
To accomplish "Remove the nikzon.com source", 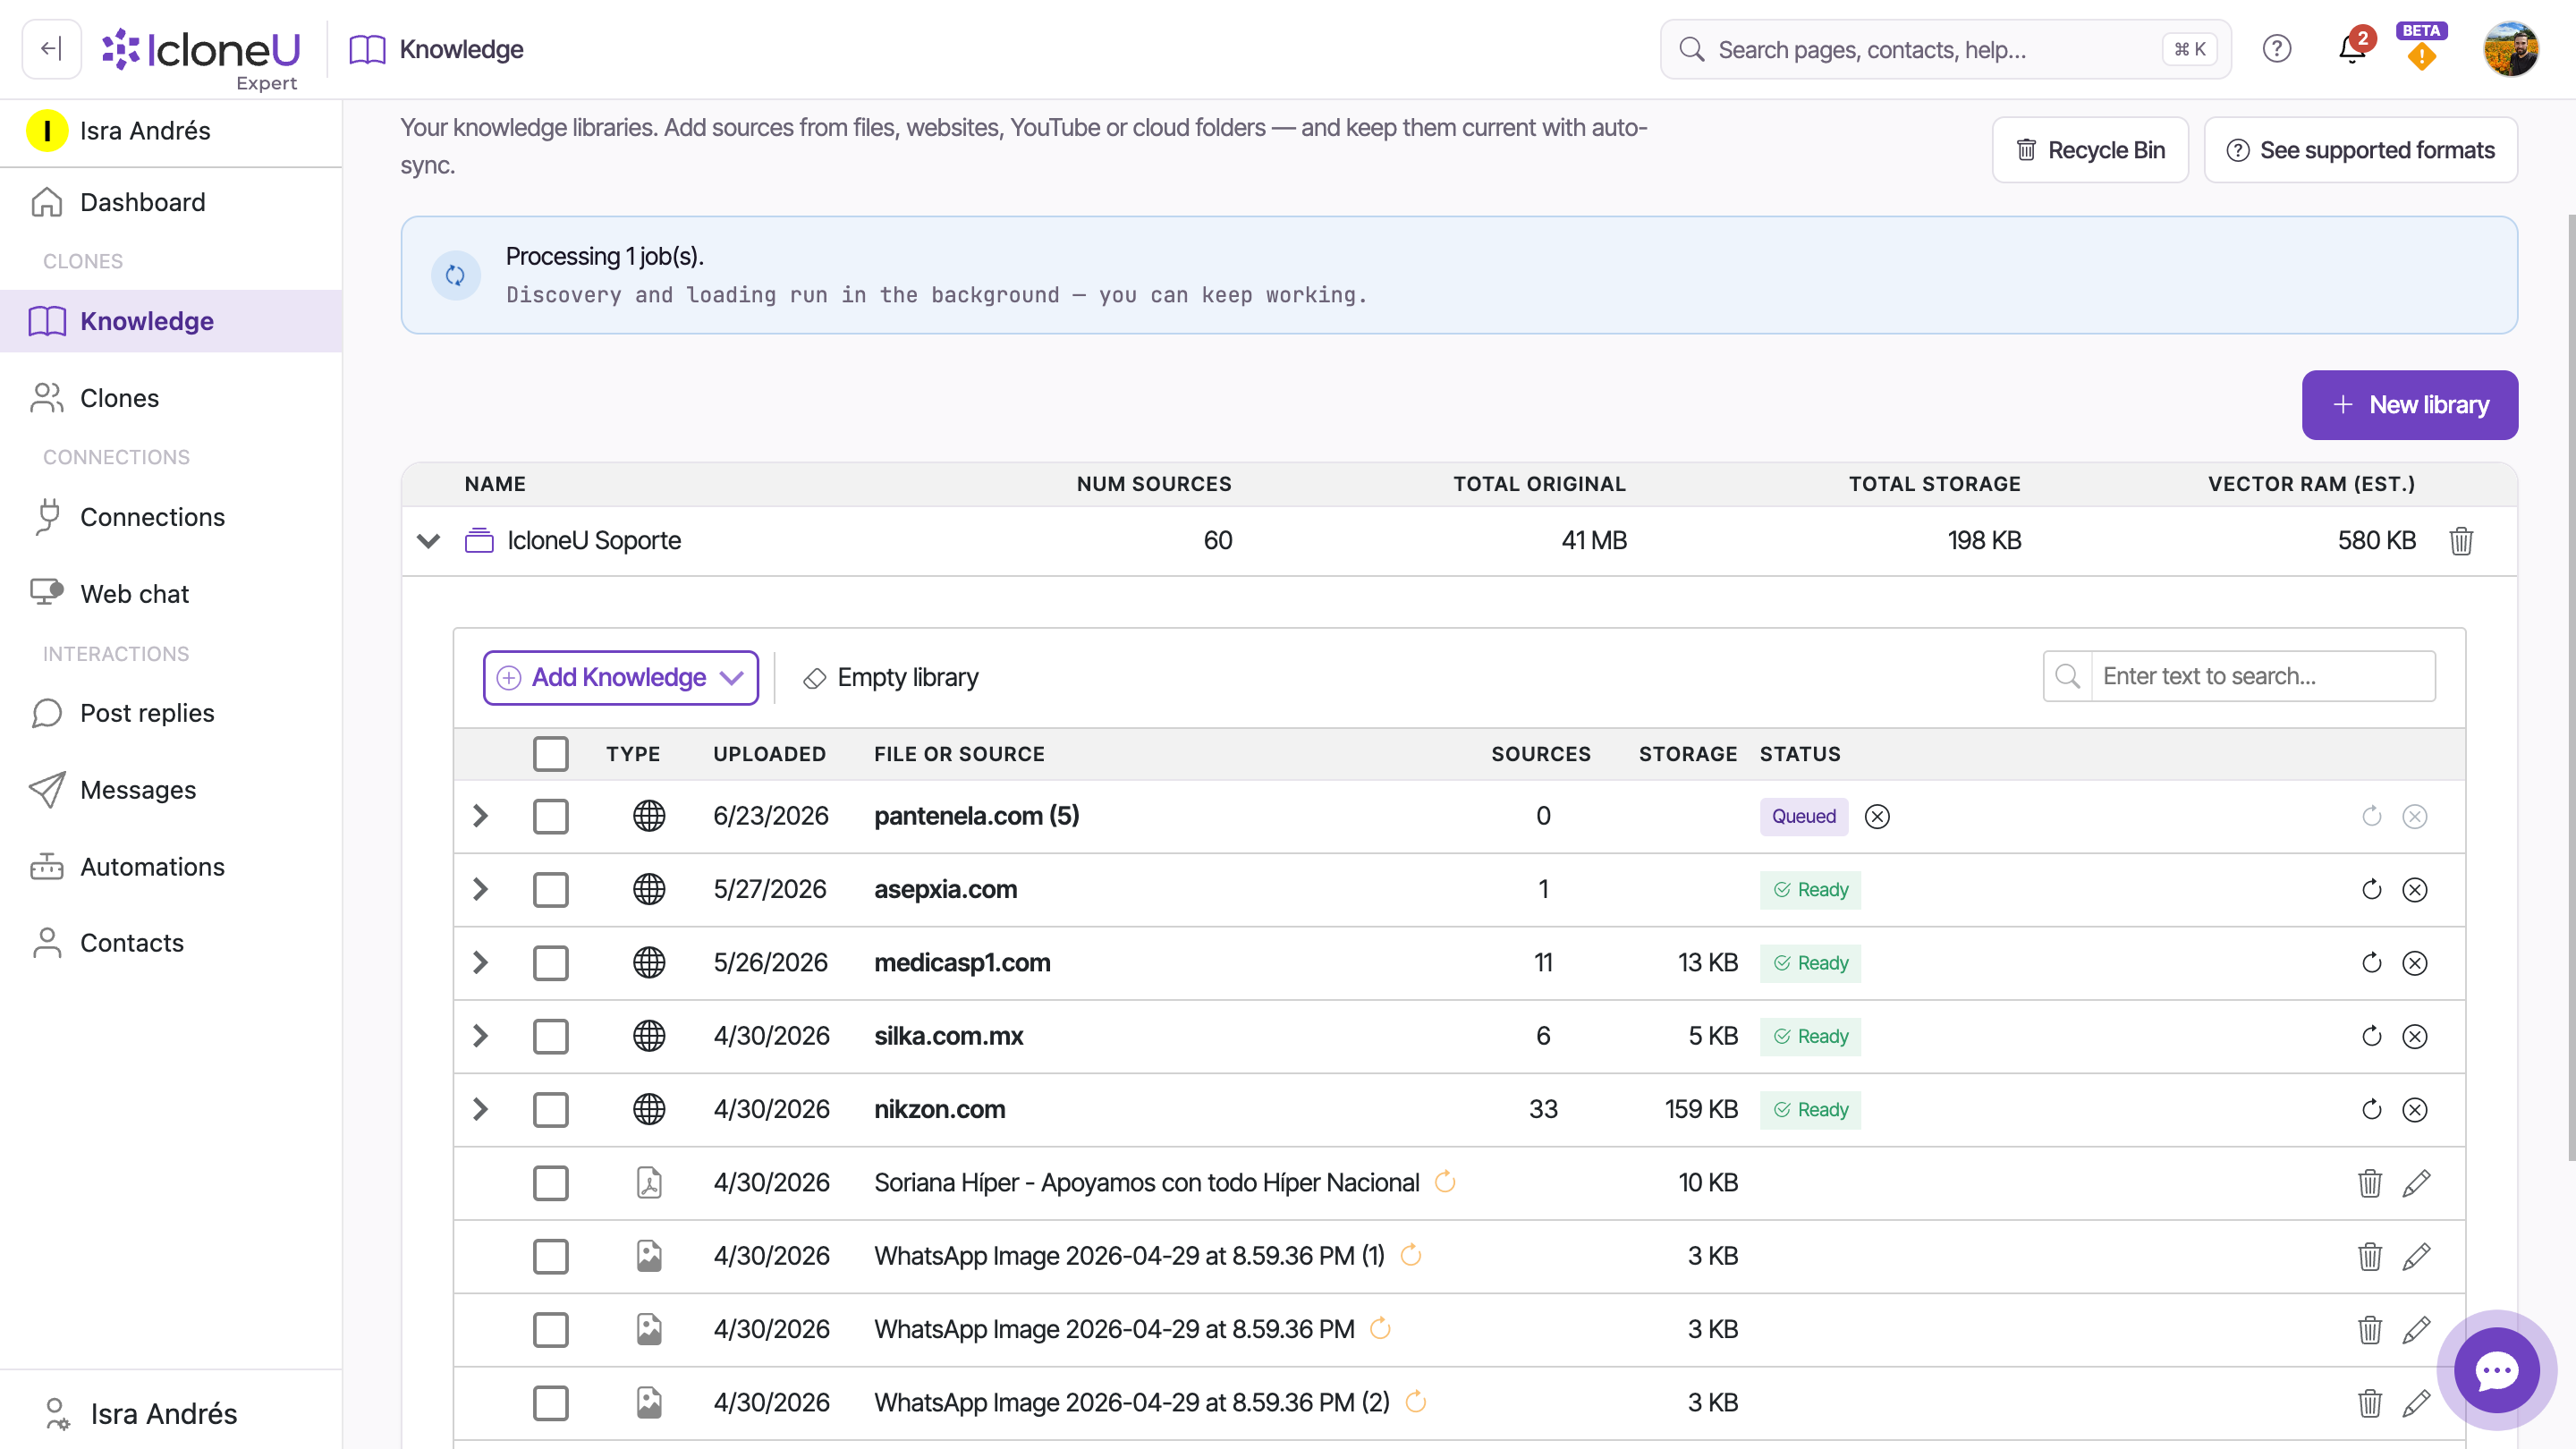I will point(2414,1109).
